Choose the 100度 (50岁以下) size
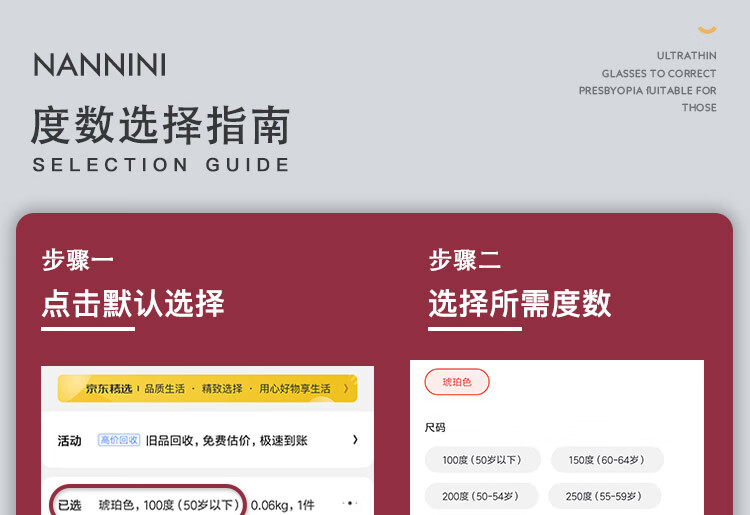This screenshot has height=515, width=750. (483, 460)
